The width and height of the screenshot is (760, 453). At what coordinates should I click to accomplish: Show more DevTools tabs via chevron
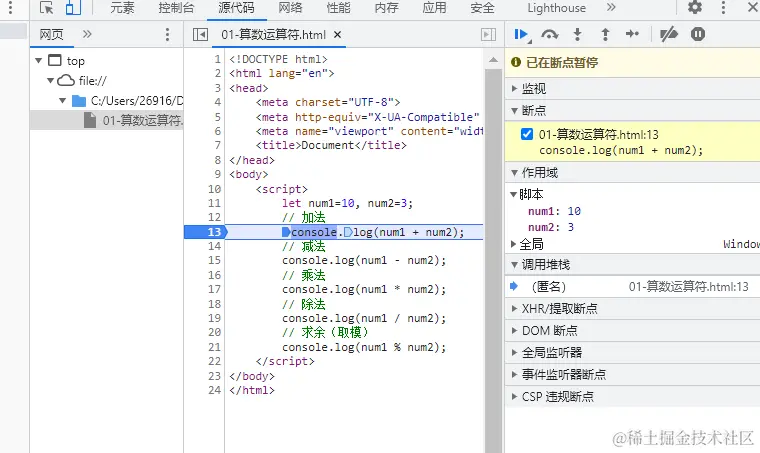point(611,7)
